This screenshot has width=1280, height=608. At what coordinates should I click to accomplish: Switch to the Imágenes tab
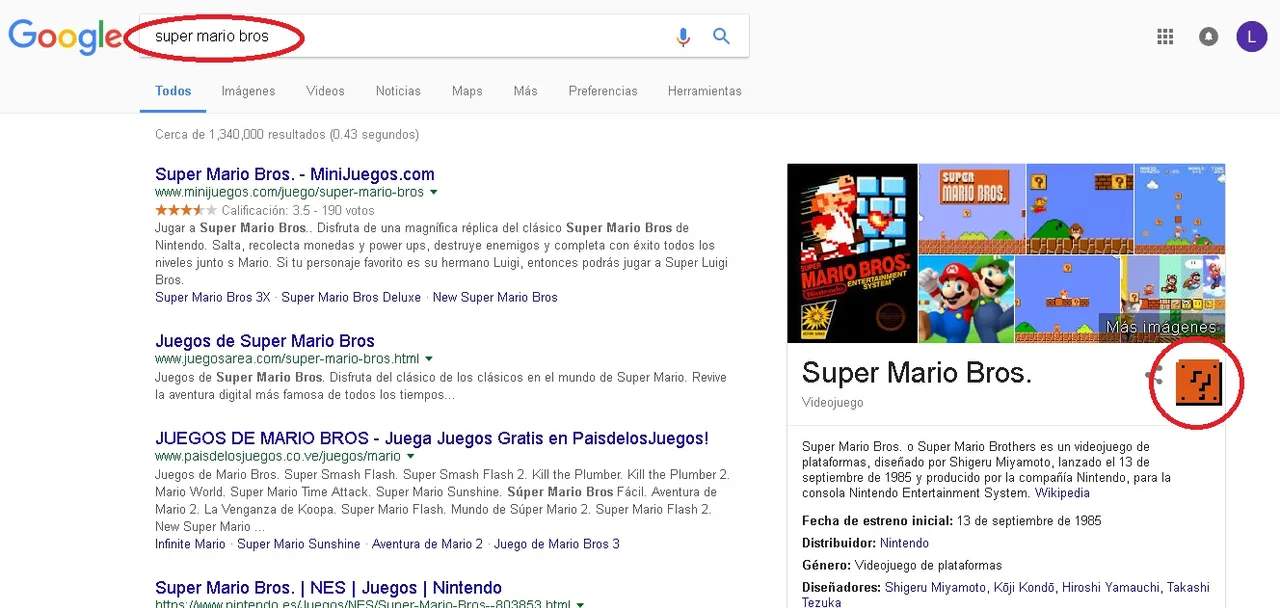(248, 91)
